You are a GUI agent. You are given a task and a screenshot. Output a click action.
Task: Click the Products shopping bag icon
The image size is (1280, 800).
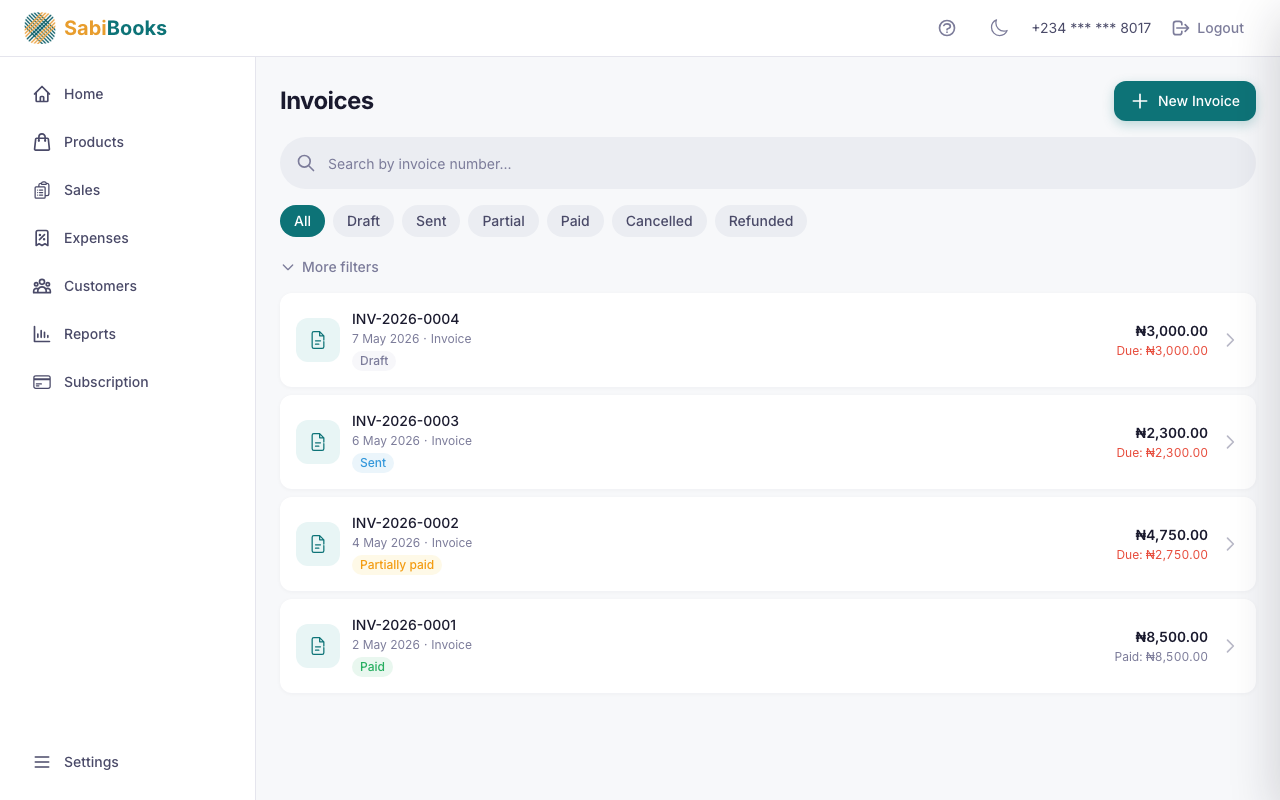point(42,142)
